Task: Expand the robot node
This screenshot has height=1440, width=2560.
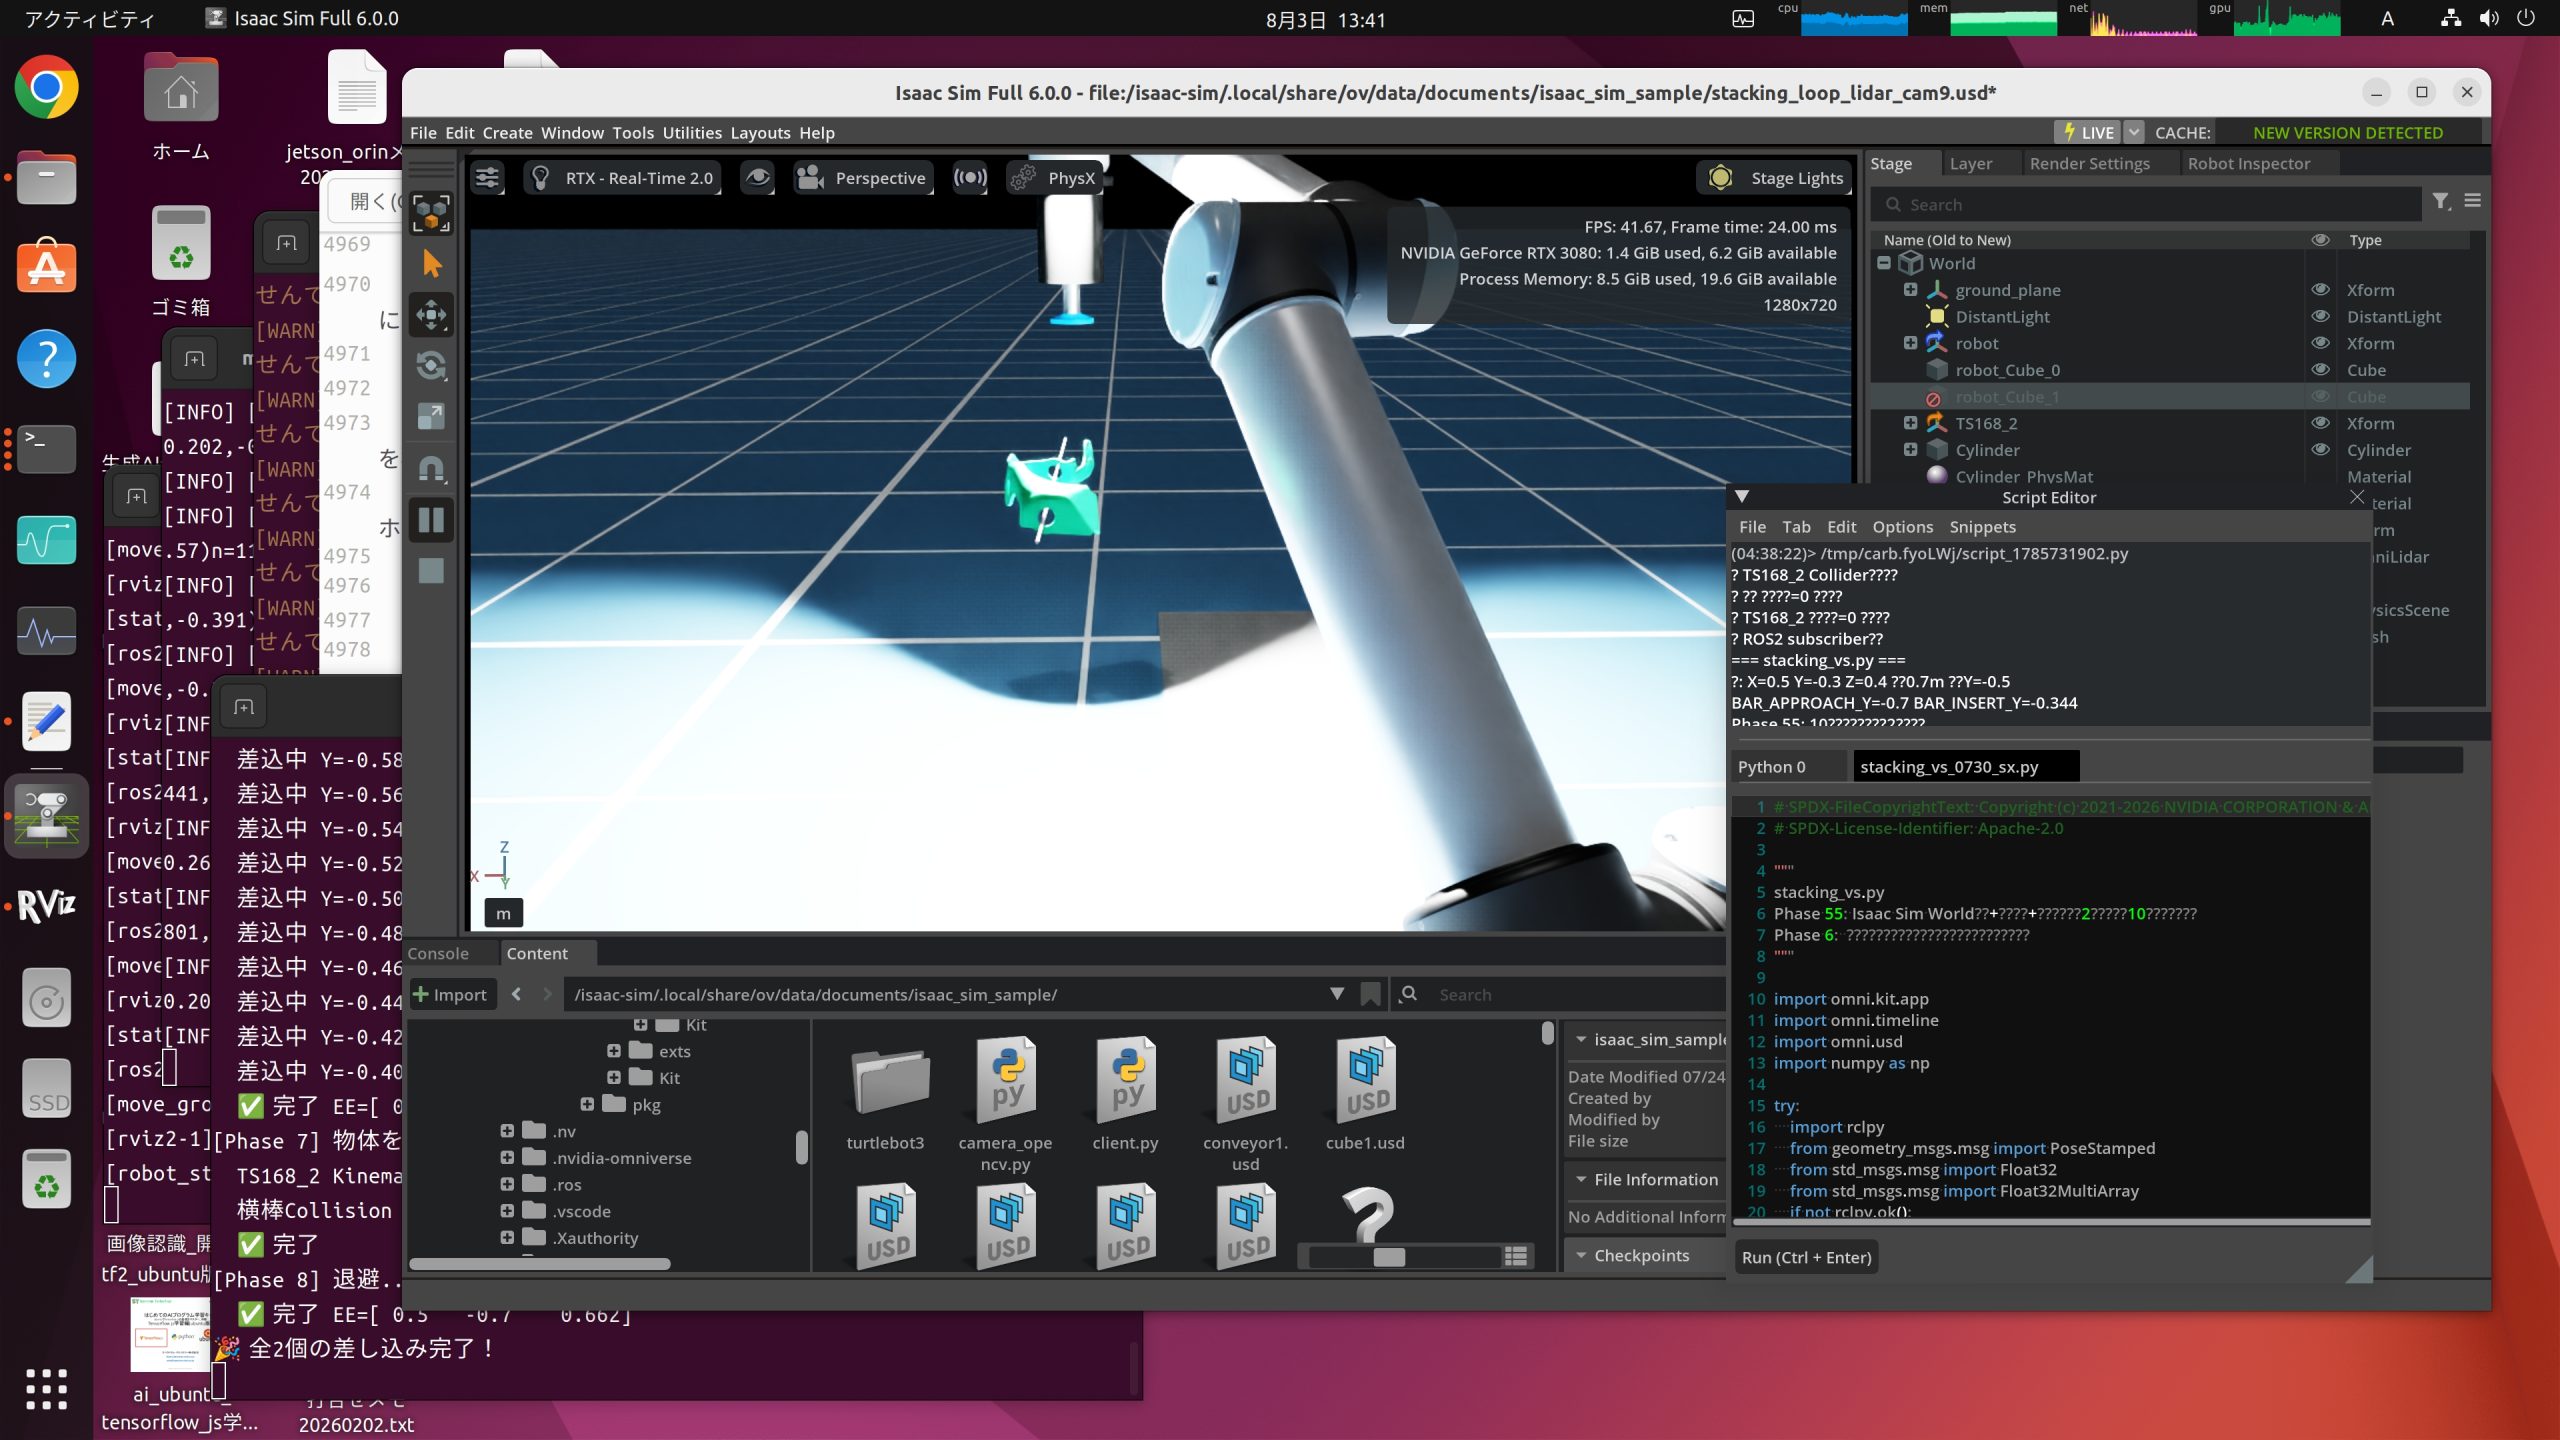Action: pos(1910,343)
